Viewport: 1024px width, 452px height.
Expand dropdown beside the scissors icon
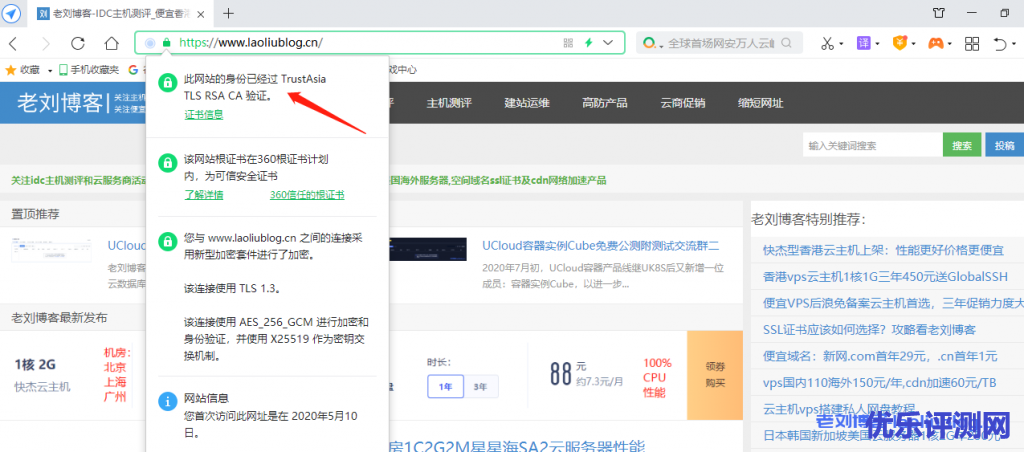(843, 44)
